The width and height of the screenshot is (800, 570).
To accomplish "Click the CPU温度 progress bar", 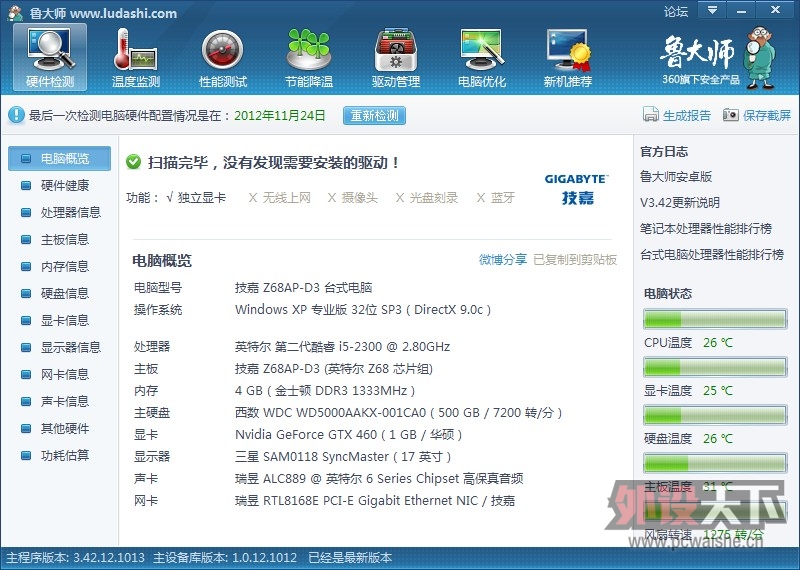I will tap(715, 319).
